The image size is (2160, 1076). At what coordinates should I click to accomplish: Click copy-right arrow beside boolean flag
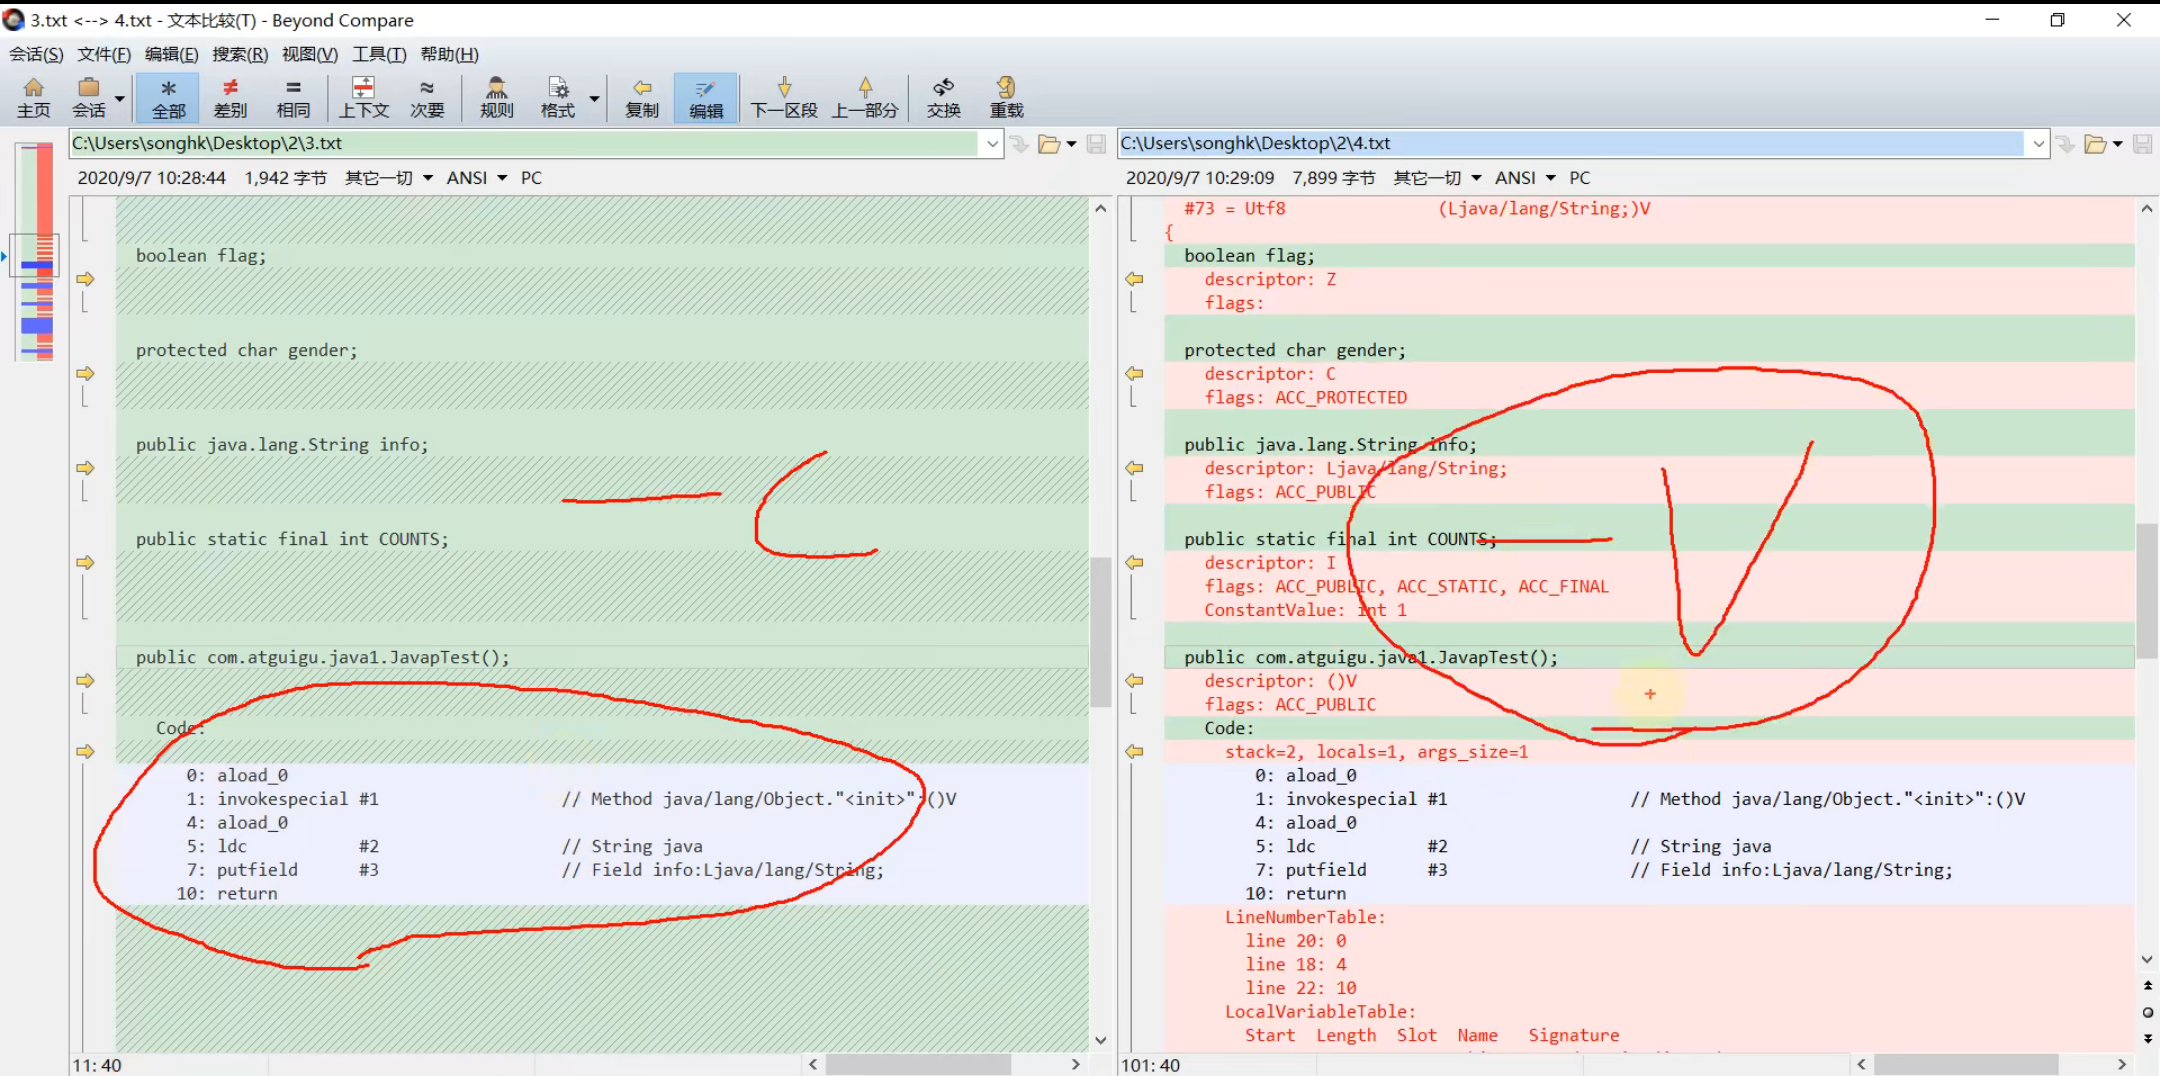[85, 279]
